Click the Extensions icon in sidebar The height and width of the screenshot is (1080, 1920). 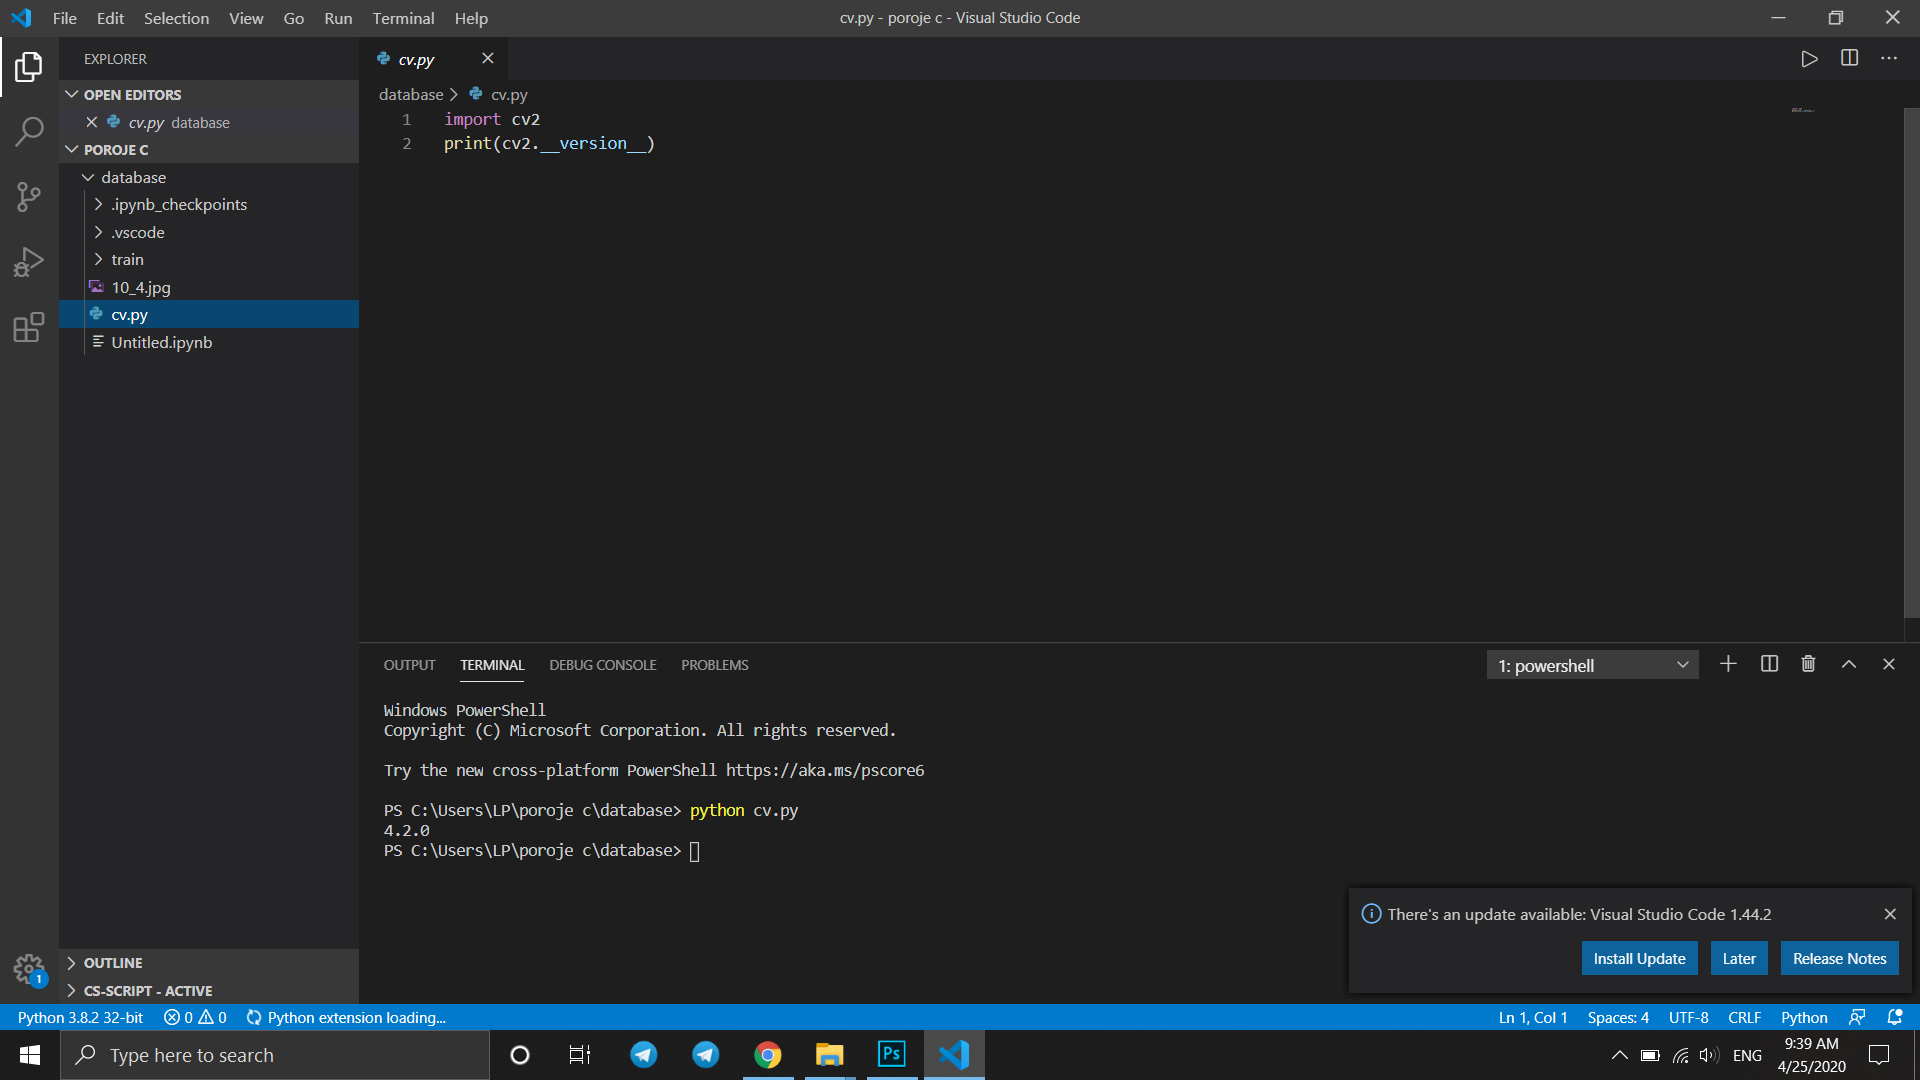pos(29,327)
